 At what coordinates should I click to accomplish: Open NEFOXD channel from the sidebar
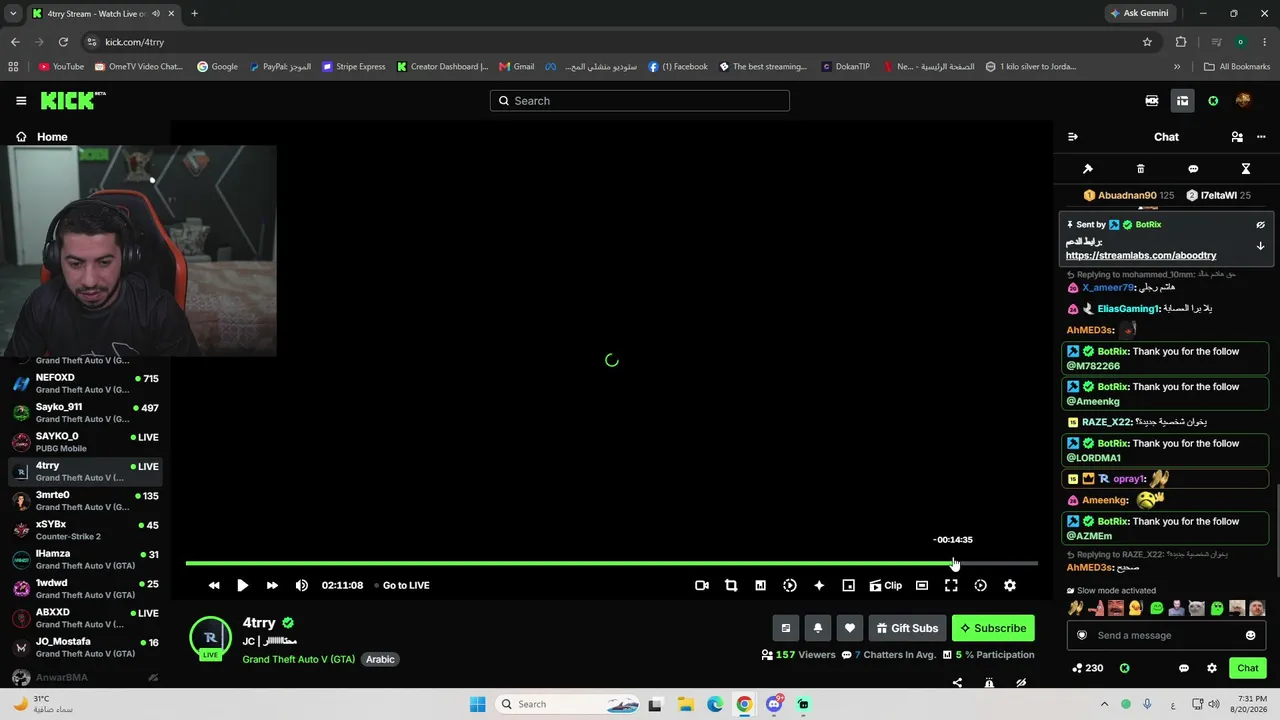pyautogui.click(x=86, y=383)
